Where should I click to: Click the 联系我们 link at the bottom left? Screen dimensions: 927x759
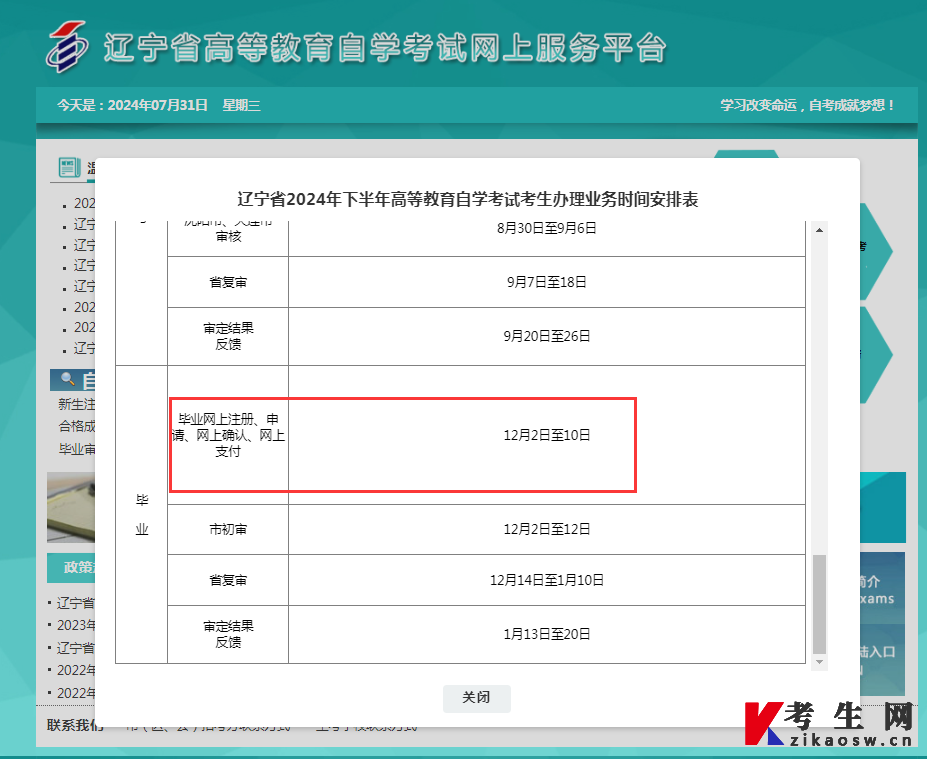tap(72, 725)
